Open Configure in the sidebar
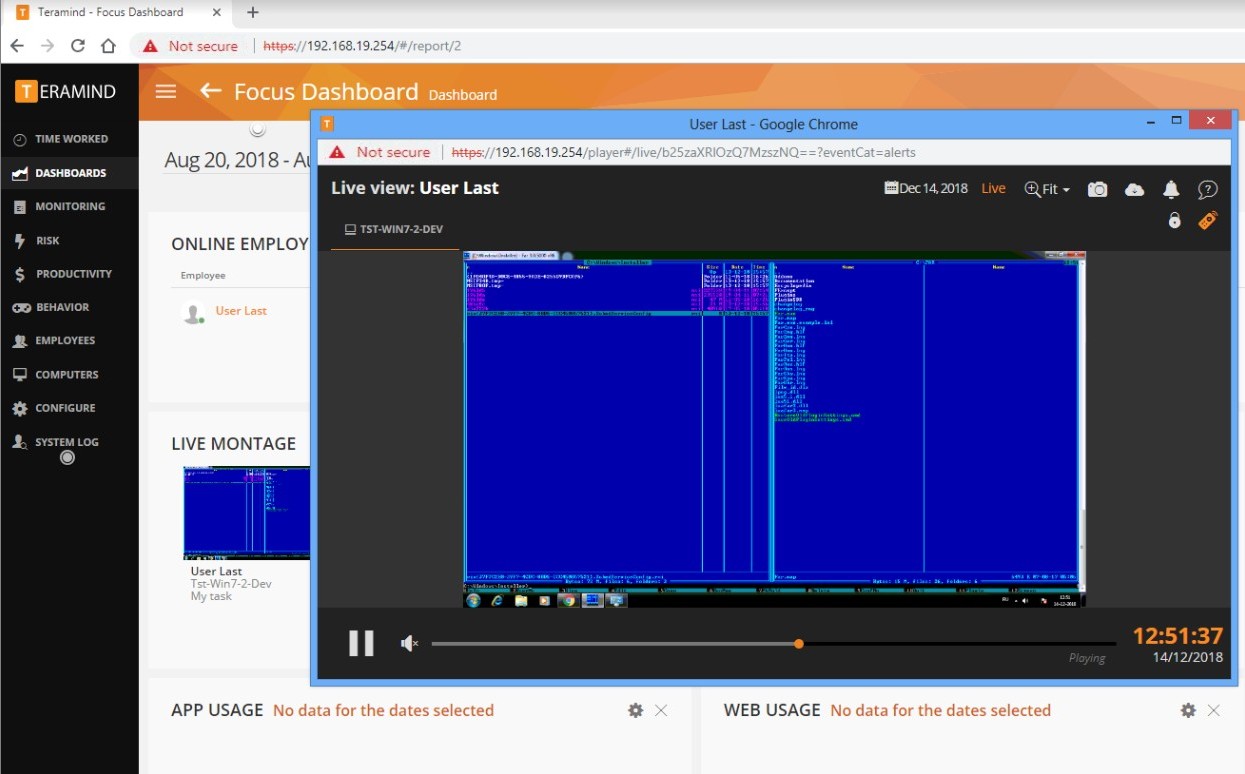 [70, 408]
